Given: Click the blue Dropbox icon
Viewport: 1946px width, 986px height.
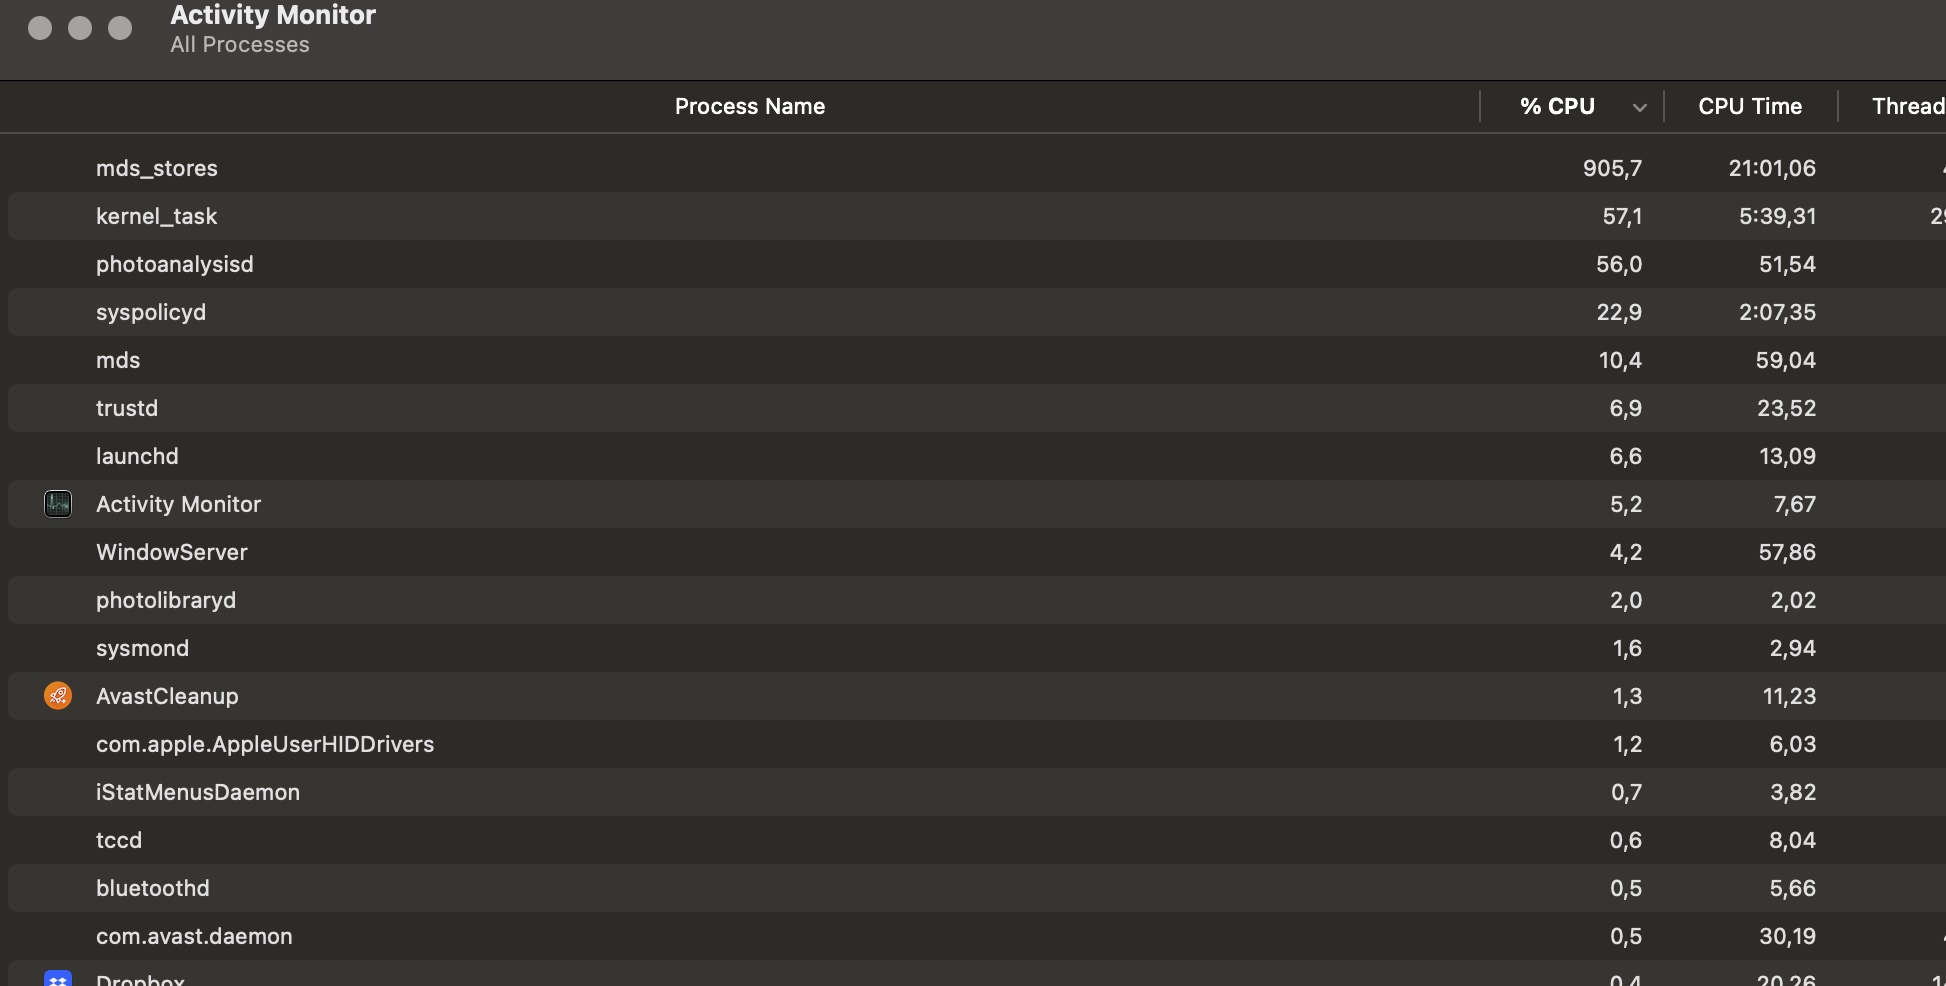Looking at the screenshot, I should 58,978.
